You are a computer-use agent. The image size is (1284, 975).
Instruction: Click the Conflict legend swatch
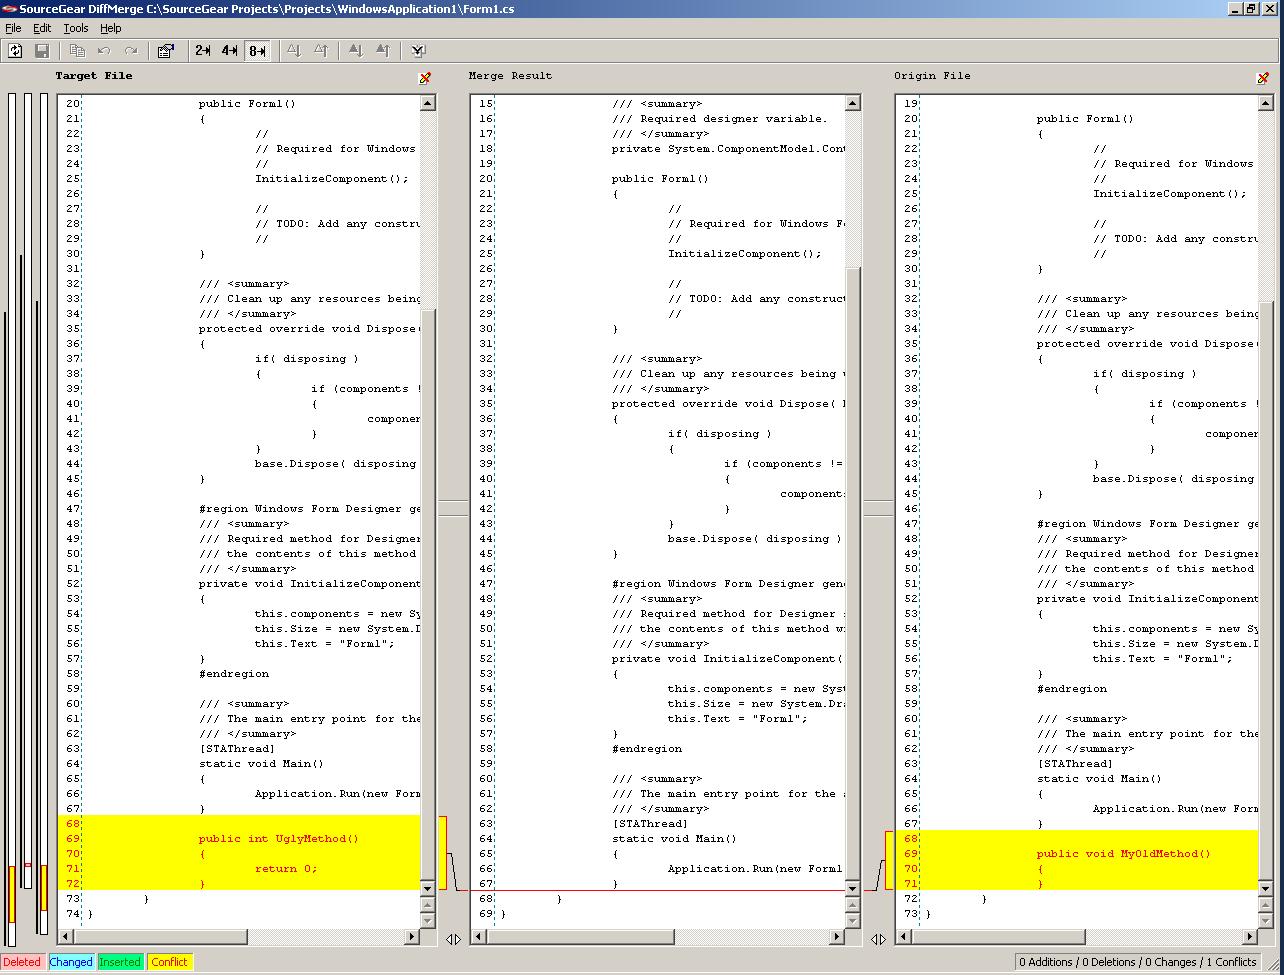point(169,962)
